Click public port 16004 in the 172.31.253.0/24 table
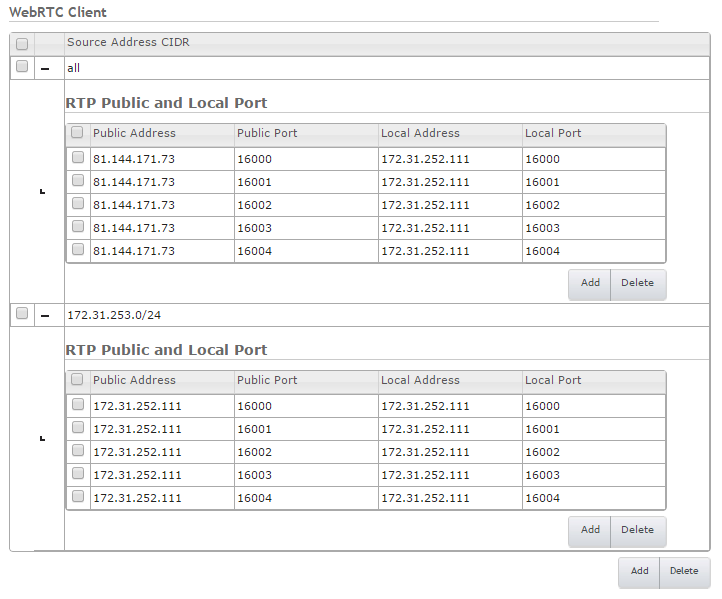722x599 pixels. coord(255,499)
